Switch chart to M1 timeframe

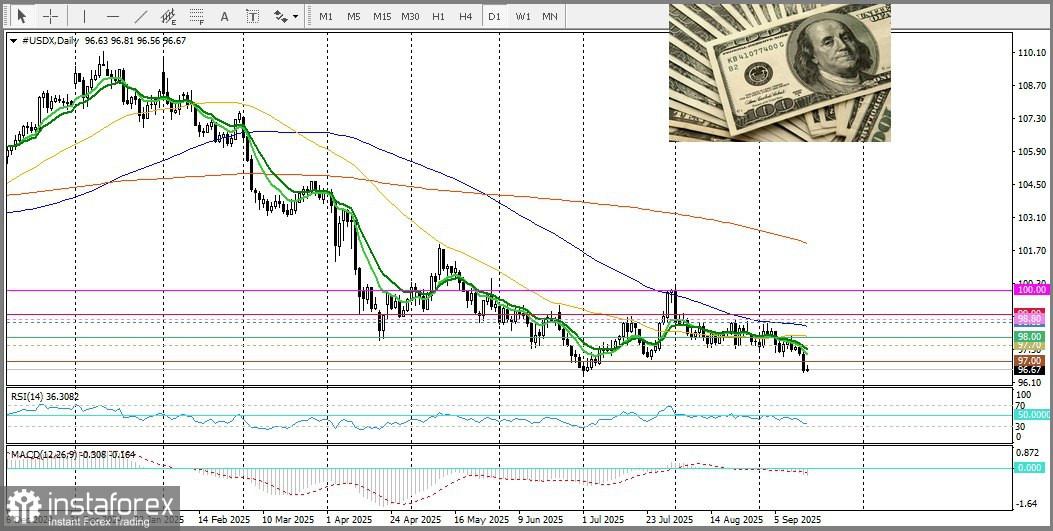326,16
